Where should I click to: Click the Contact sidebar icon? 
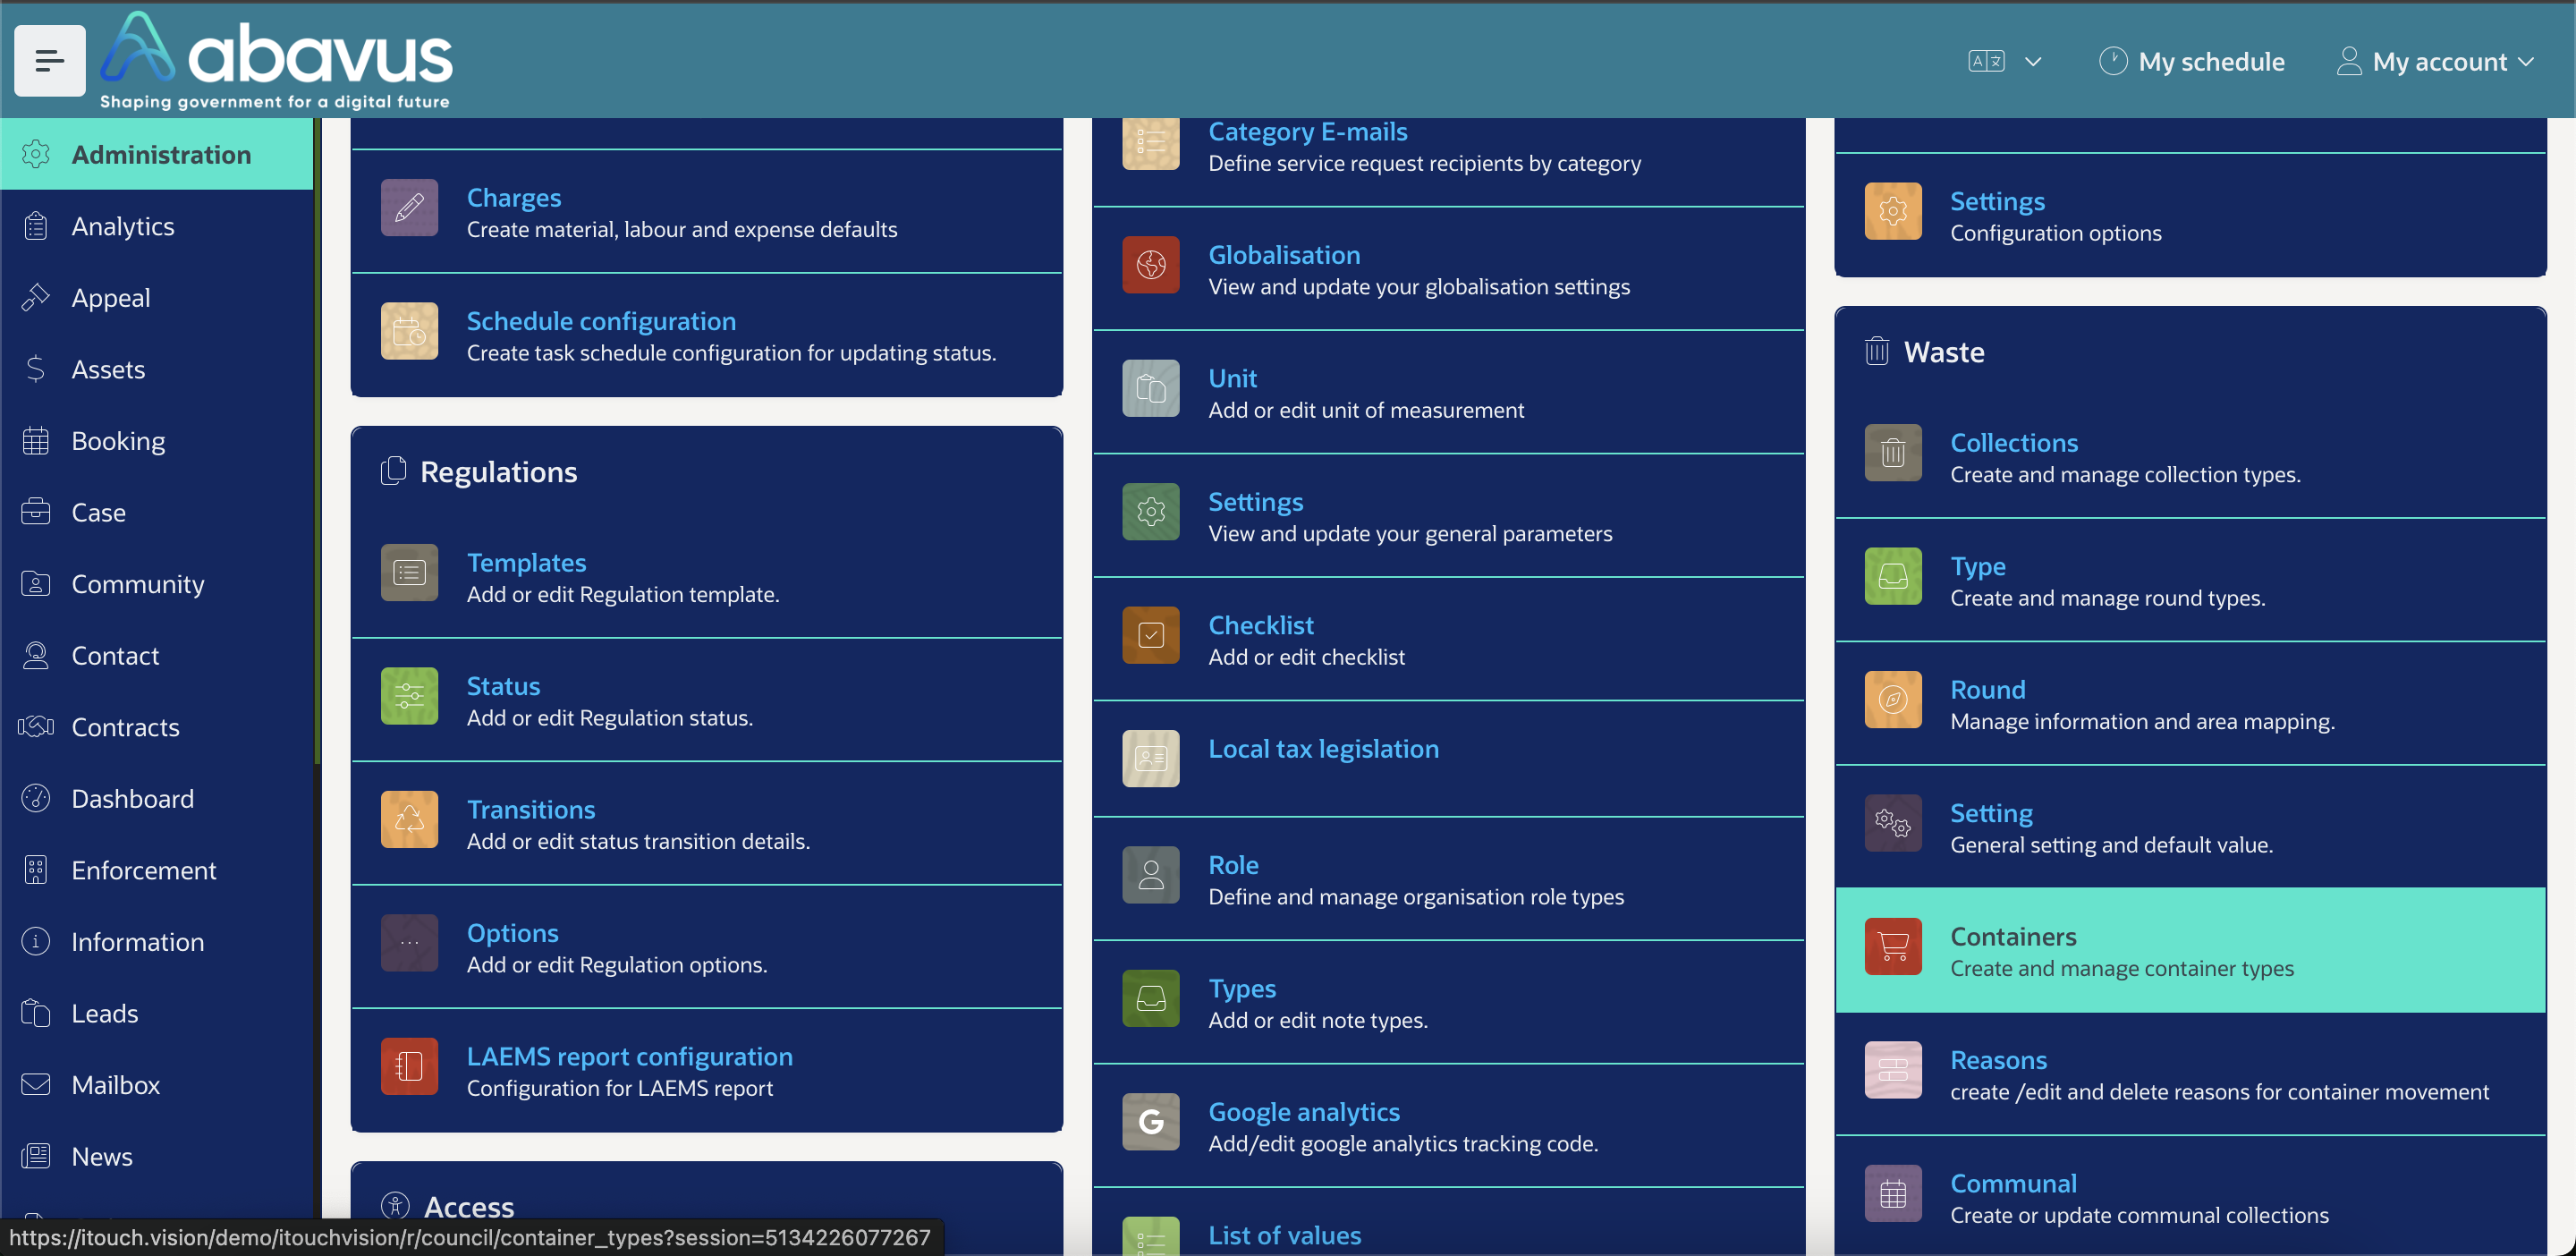[35, 655]
